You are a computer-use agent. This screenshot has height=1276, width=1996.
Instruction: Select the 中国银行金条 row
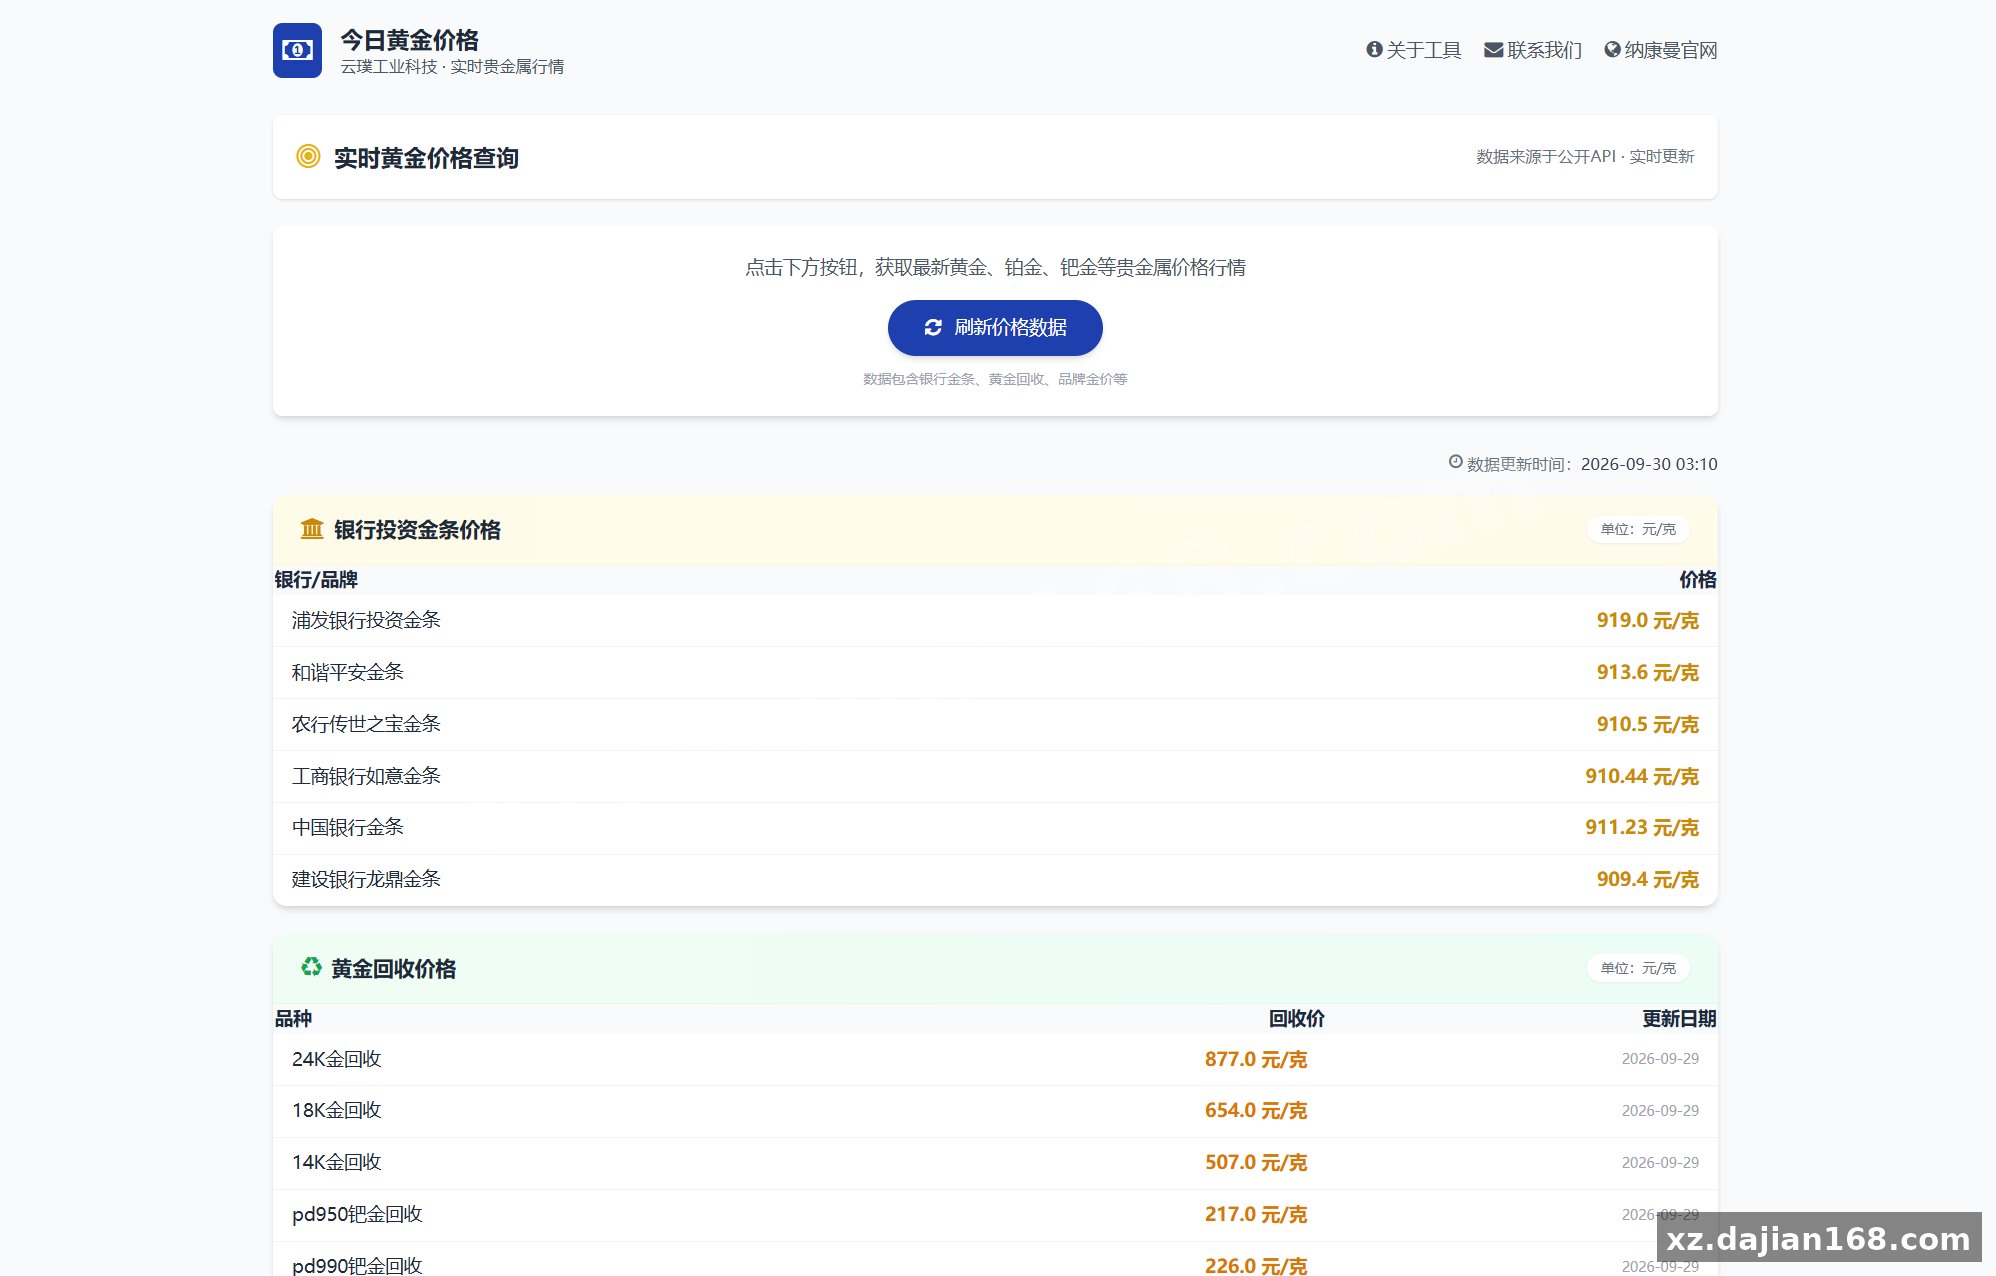pos(995,828)
